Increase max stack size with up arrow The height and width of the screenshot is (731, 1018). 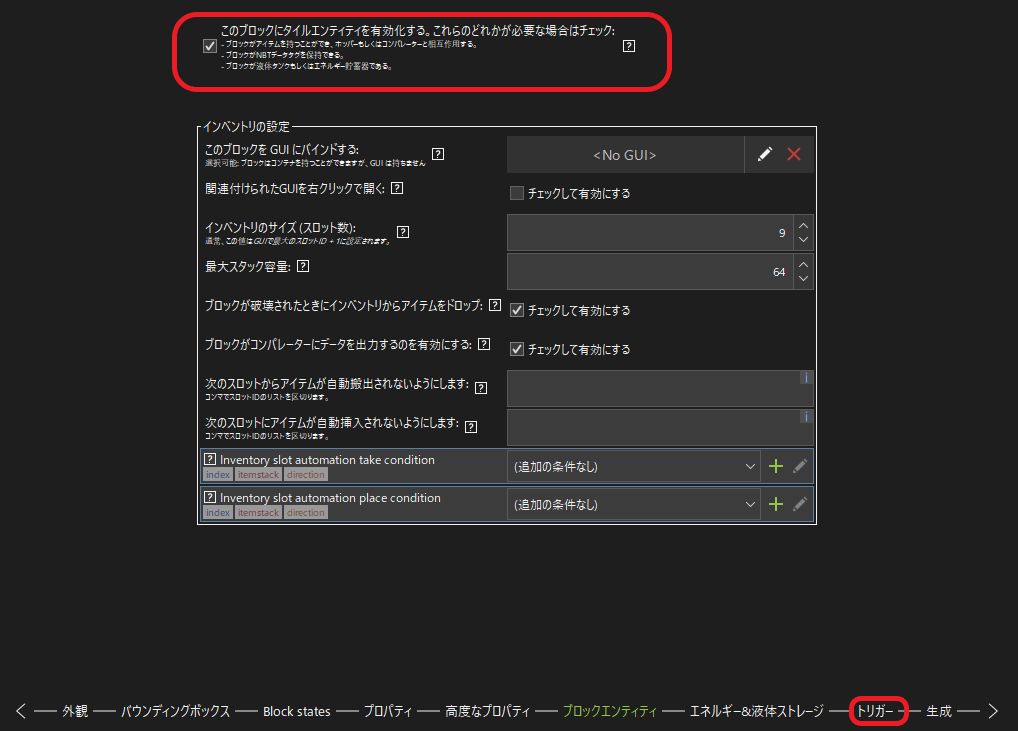click(804, 264)
